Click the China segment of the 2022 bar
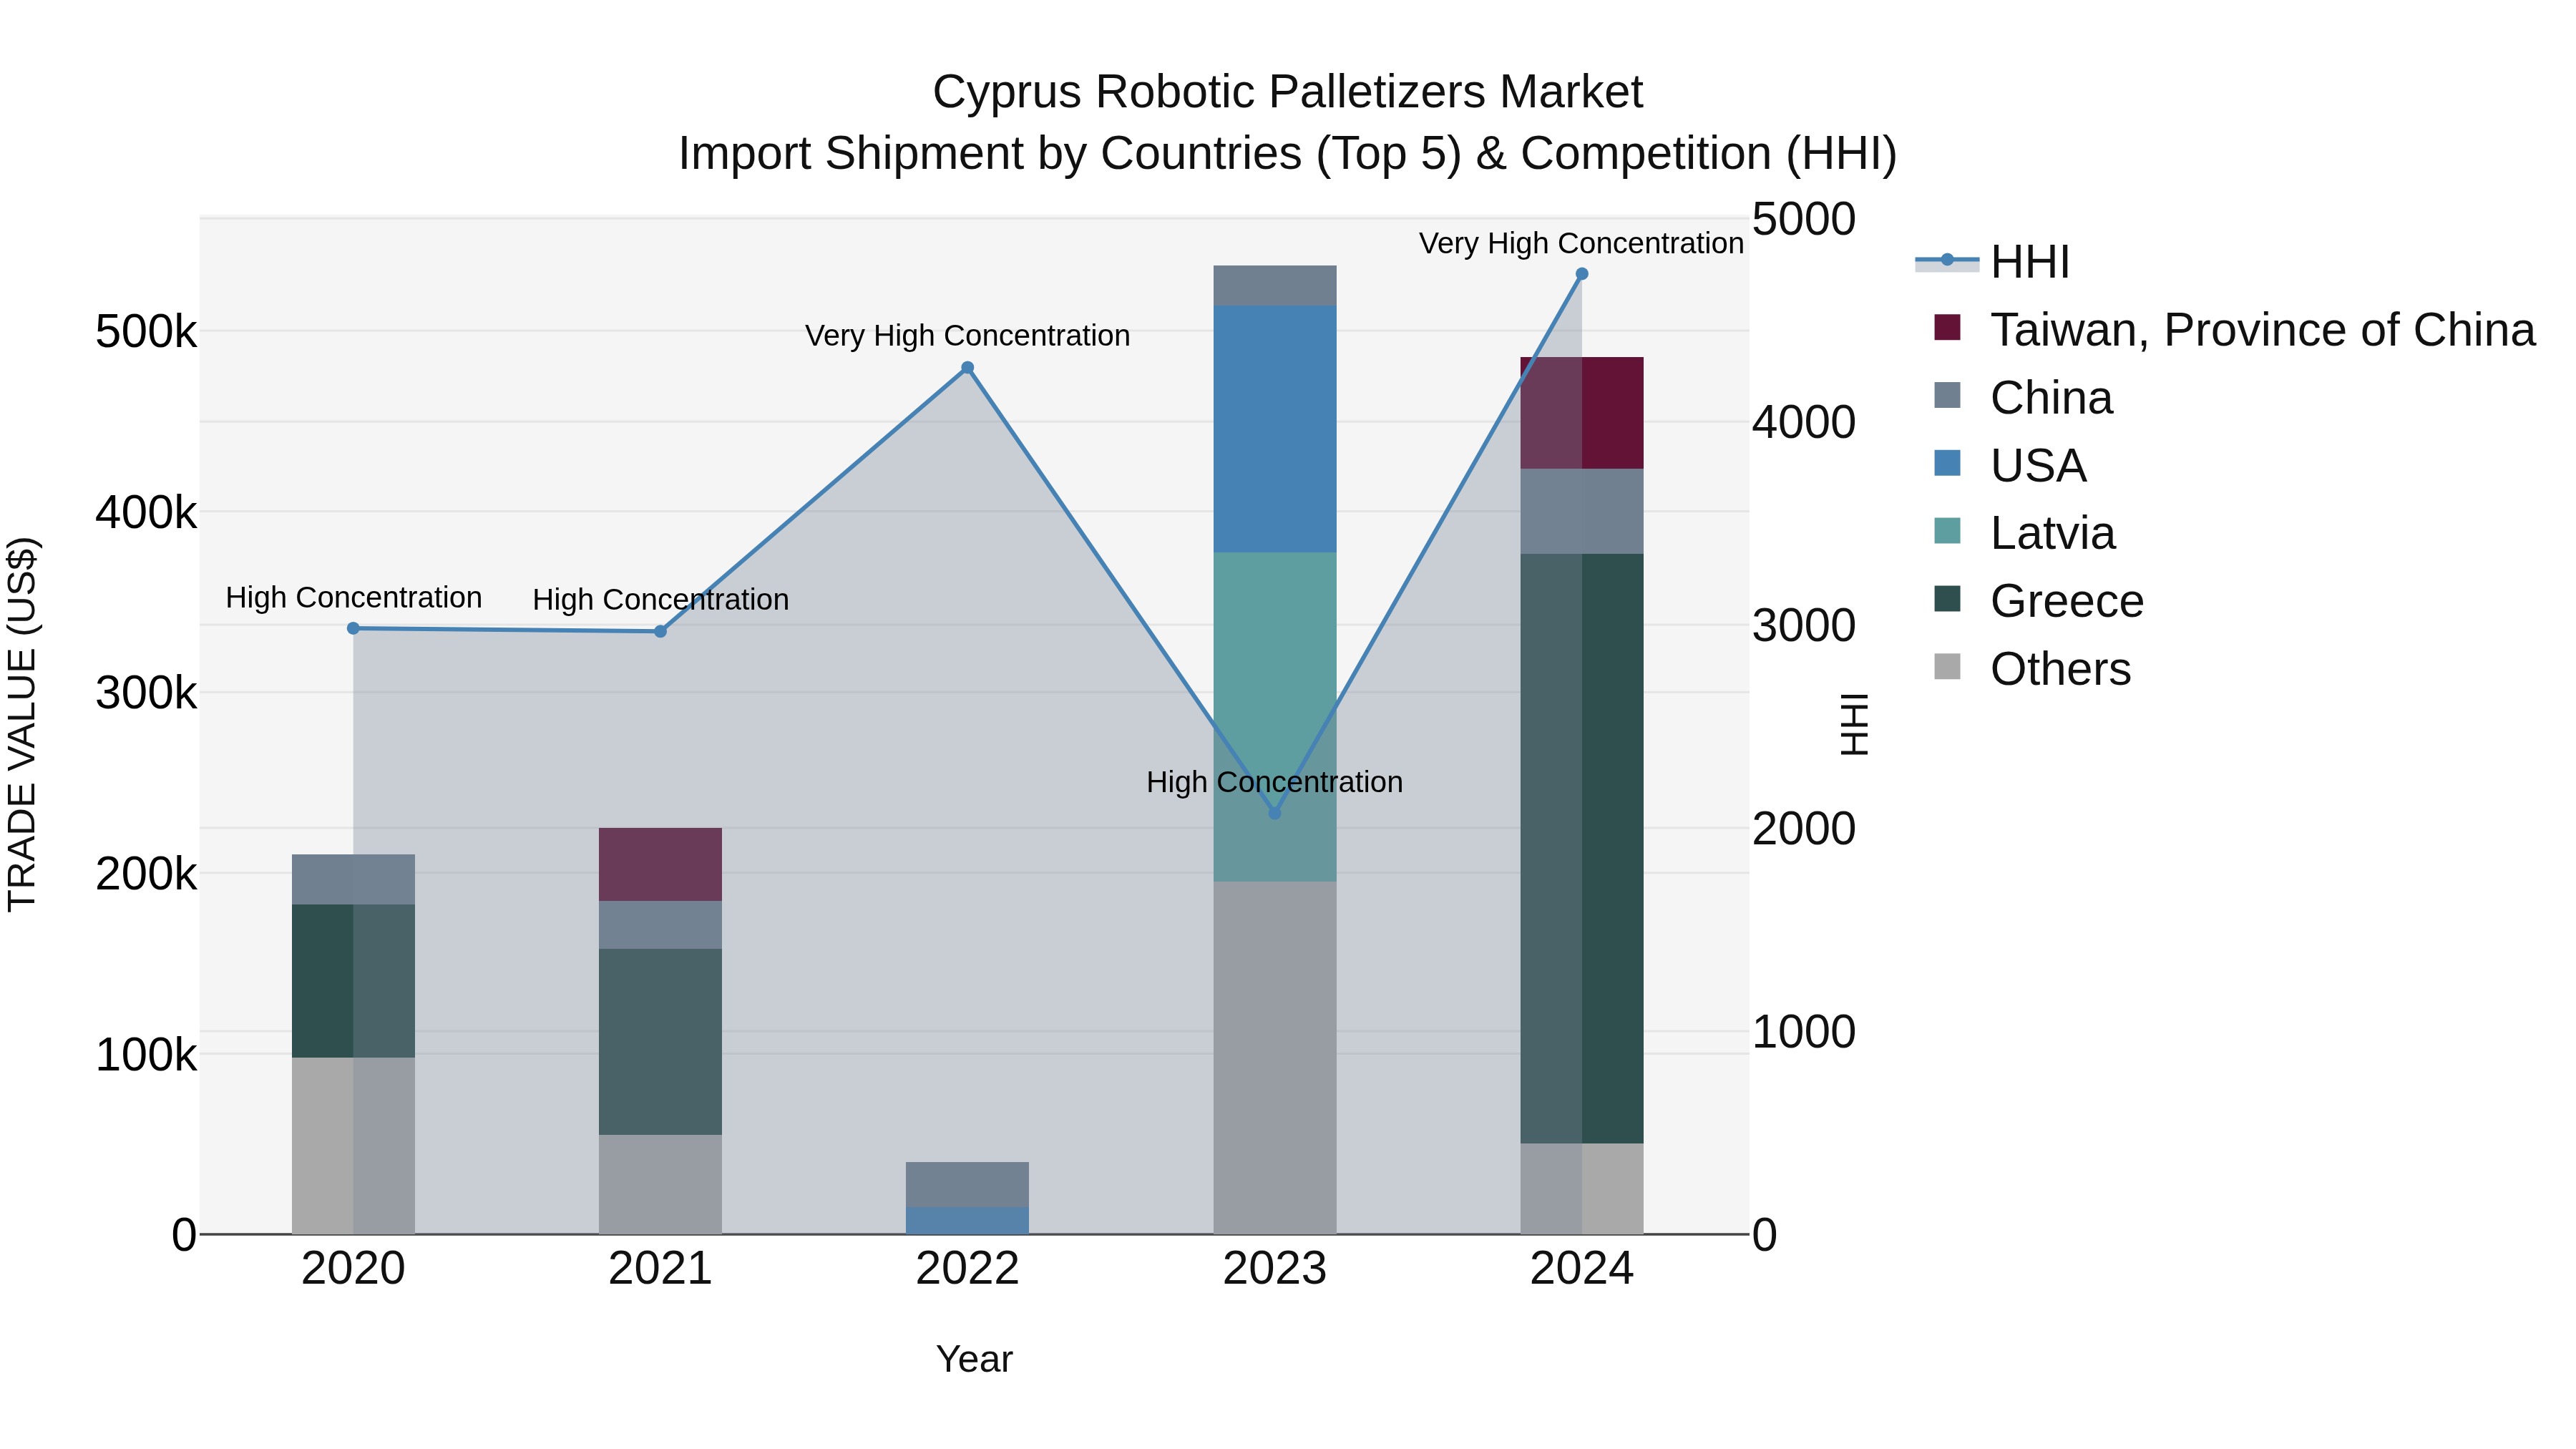The width and height of the screenshot is (2576, 1449). [x=967, y=1185]
